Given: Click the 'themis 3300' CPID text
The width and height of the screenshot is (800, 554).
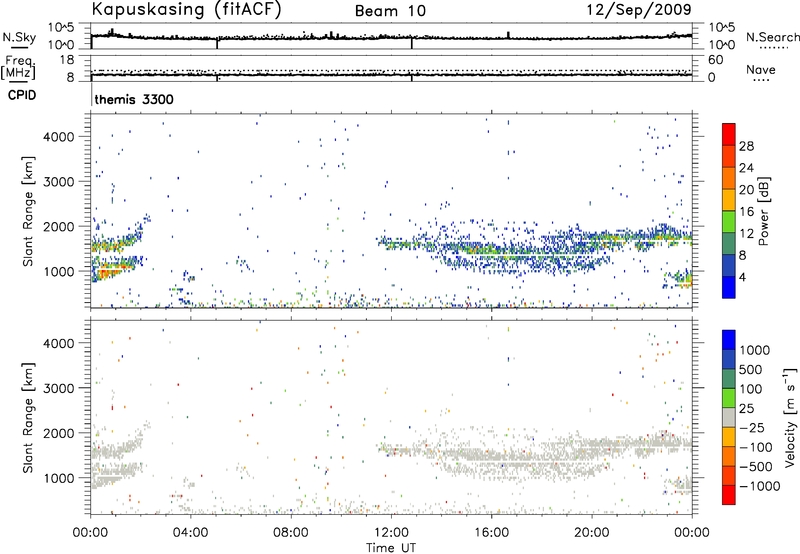Looking at the screenshot, I should (134, 99).
